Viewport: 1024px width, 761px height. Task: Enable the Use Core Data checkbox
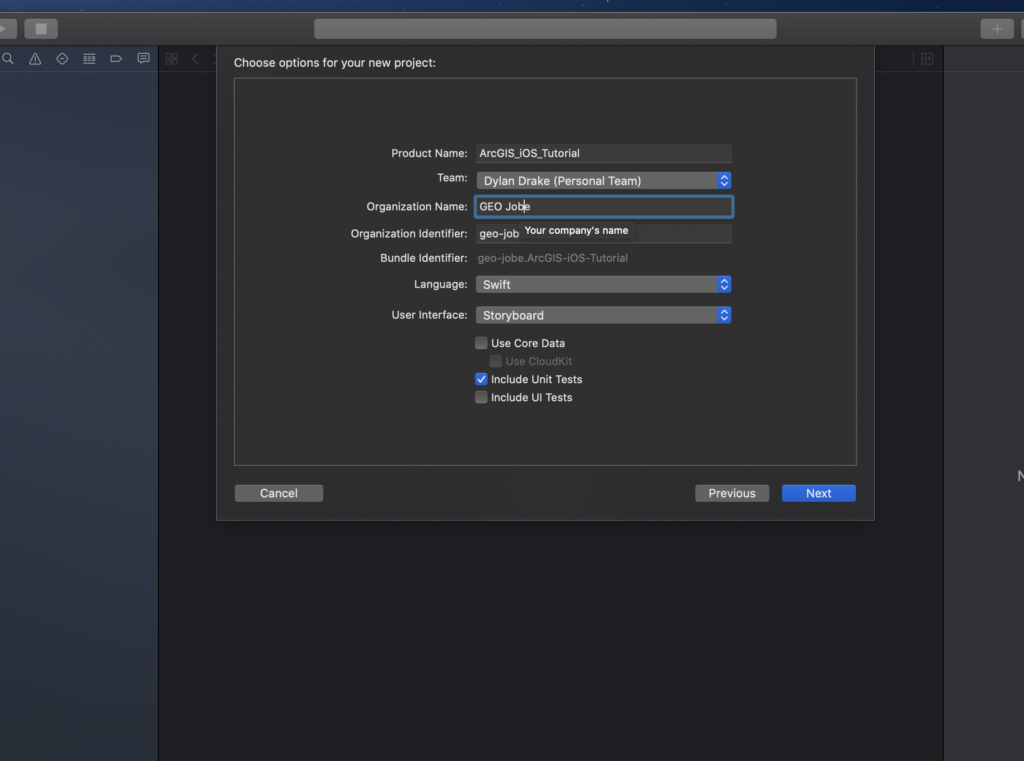coord(482,343)
